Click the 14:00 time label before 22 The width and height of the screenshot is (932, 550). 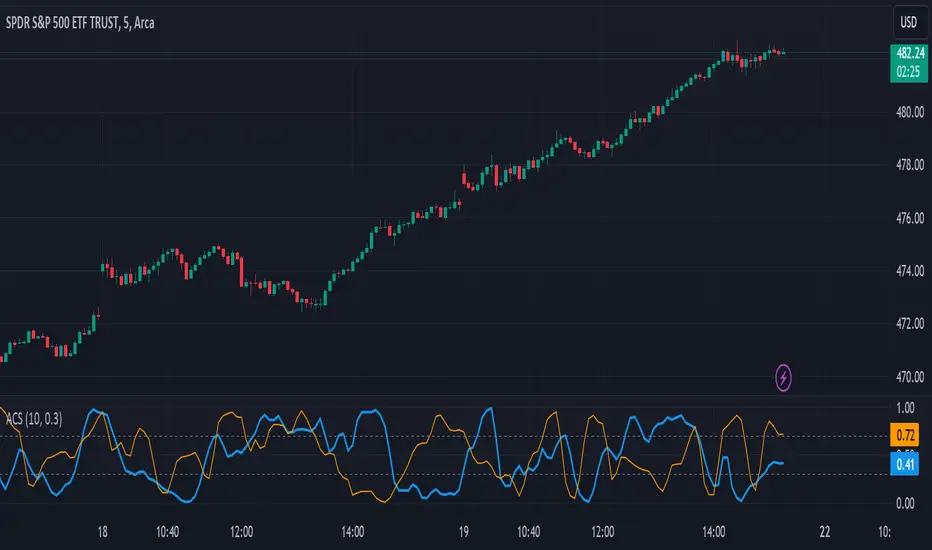coord(713,532)
